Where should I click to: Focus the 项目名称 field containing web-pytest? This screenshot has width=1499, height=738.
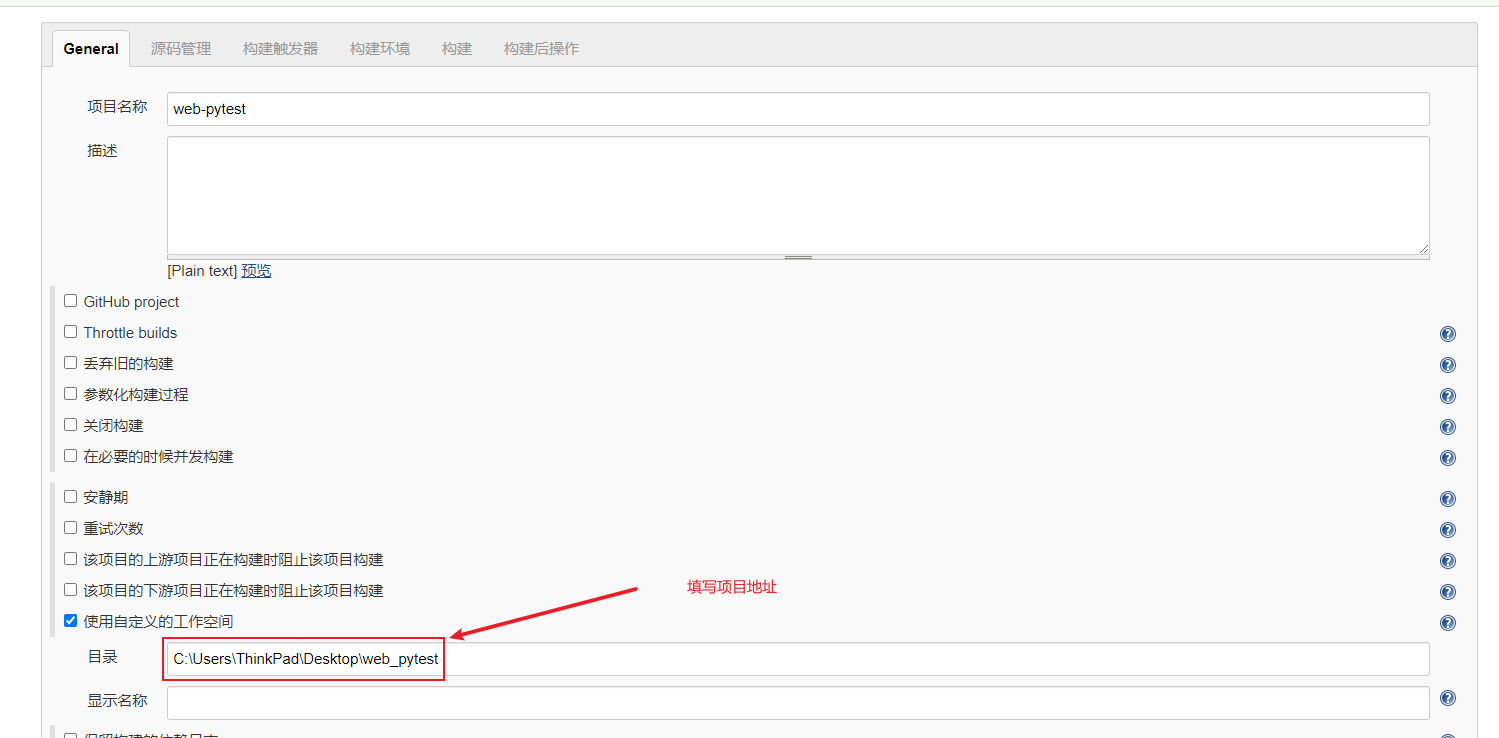[x=798, y=109]
